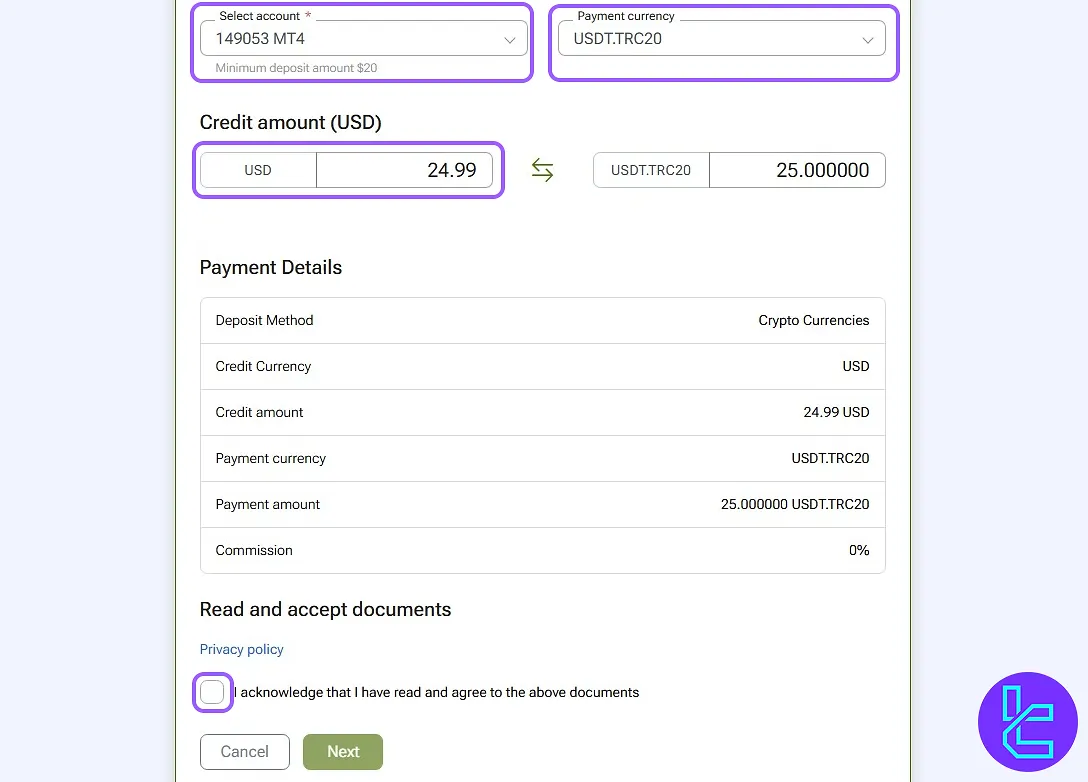This screenshot has height=782, width=1088.
Task: Click the purple chat logo icon
Action: pos(1028,722)
